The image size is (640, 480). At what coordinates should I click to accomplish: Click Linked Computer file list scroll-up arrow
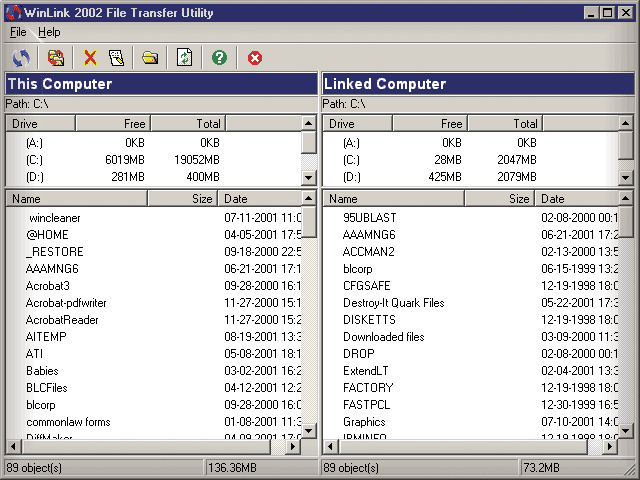click(x=626, y=198)
